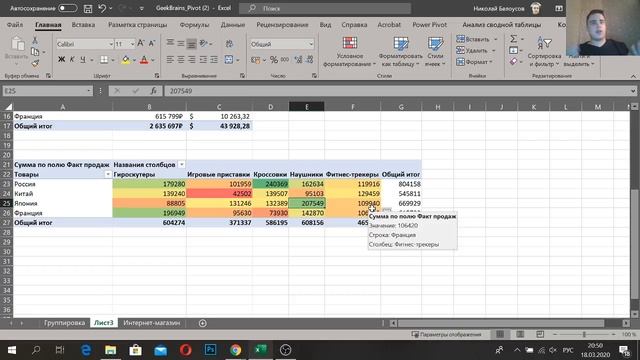This screenshot has height=360, width=640.
Task: Open Сортировка и фильтр button
Action: click(544, 52)
